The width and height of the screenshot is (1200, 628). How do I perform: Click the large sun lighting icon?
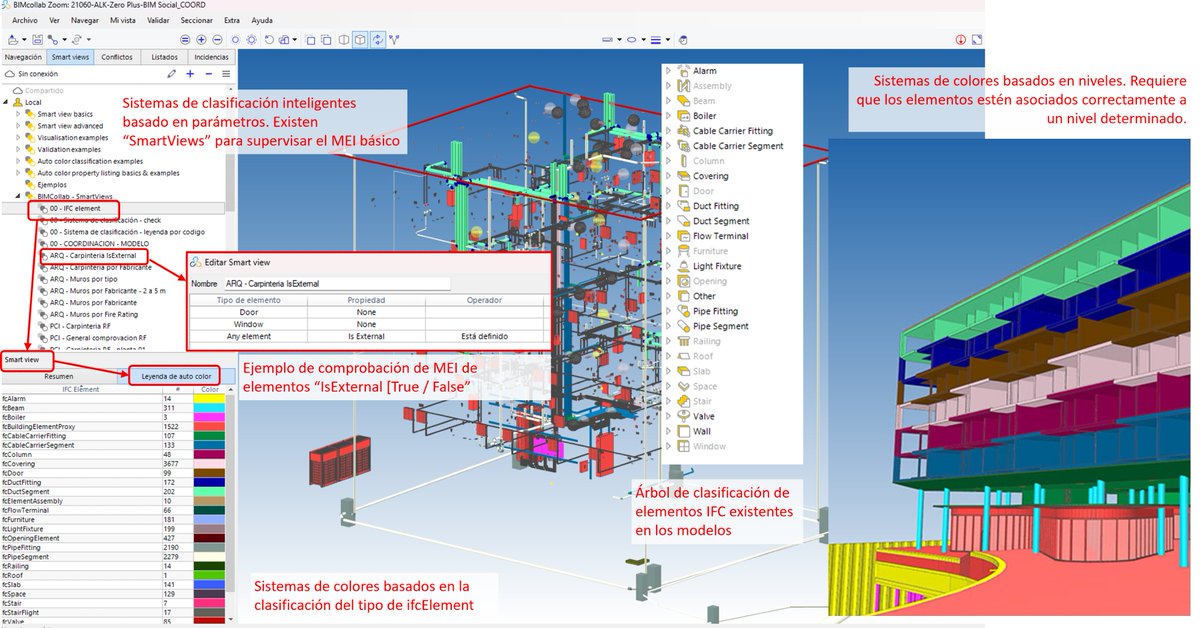[251, 40]
